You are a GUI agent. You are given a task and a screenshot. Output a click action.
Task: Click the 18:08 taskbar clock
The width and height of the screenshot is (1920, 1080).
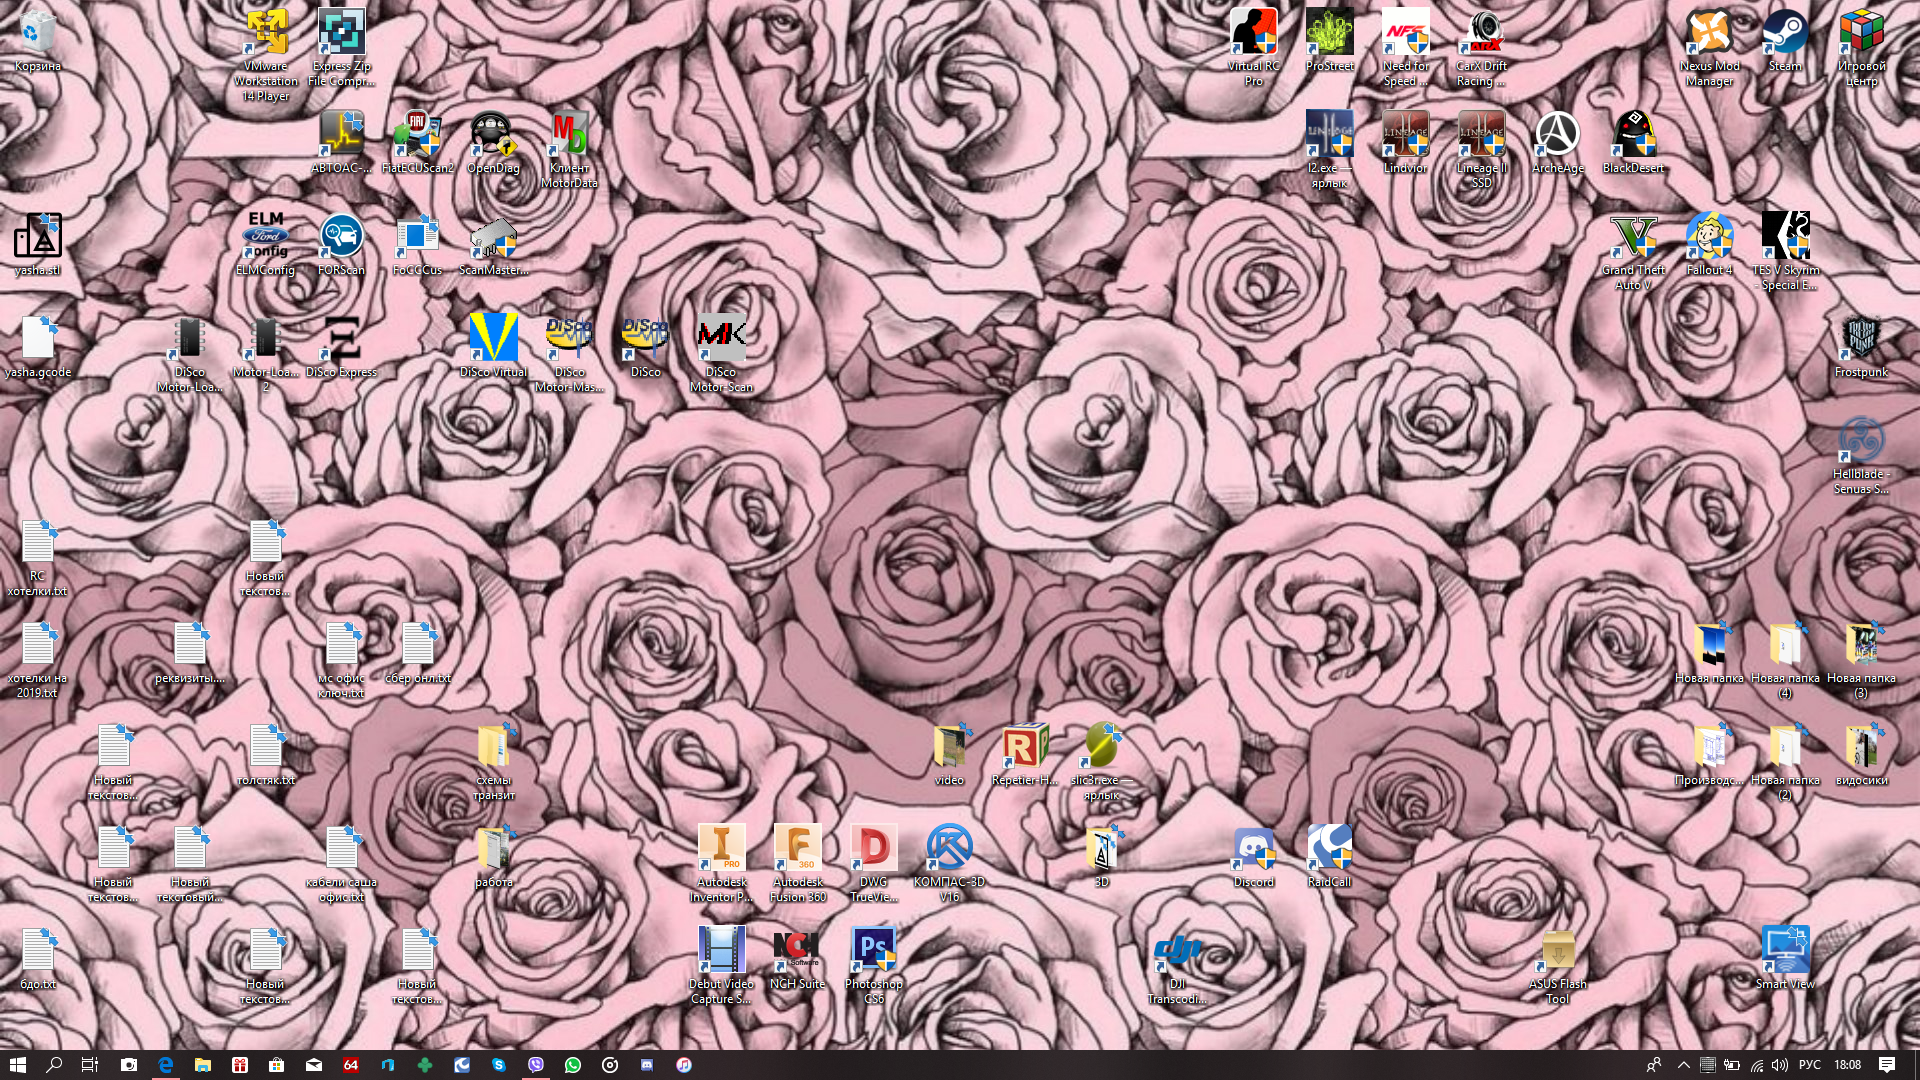pos(1847,1065)
